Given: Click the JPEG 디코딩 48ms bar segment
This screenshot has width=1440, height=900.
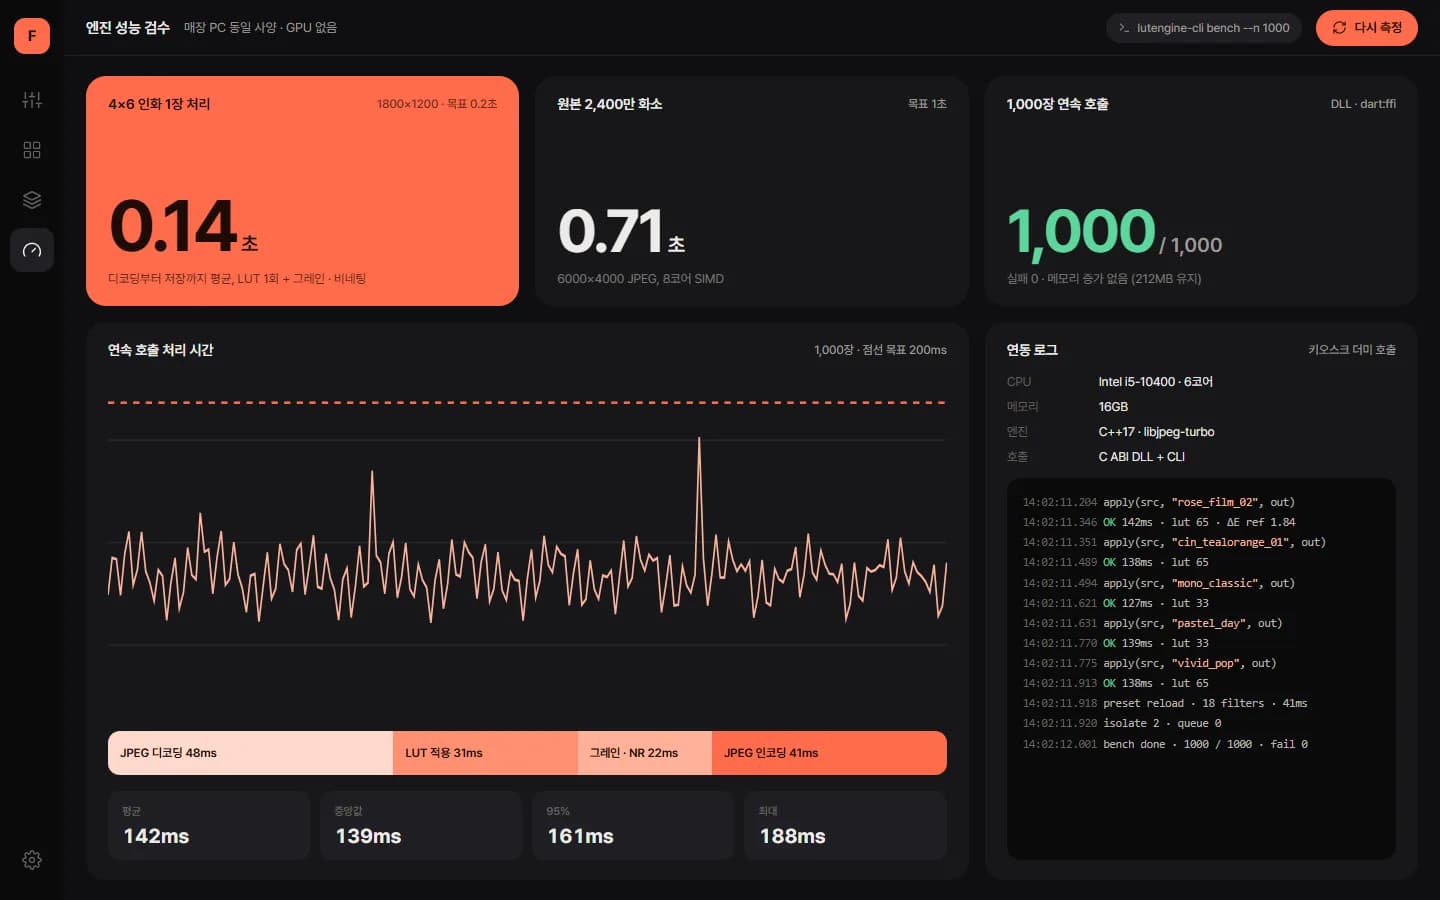Looking at the screenshot, I should click(x=250, y=753).
